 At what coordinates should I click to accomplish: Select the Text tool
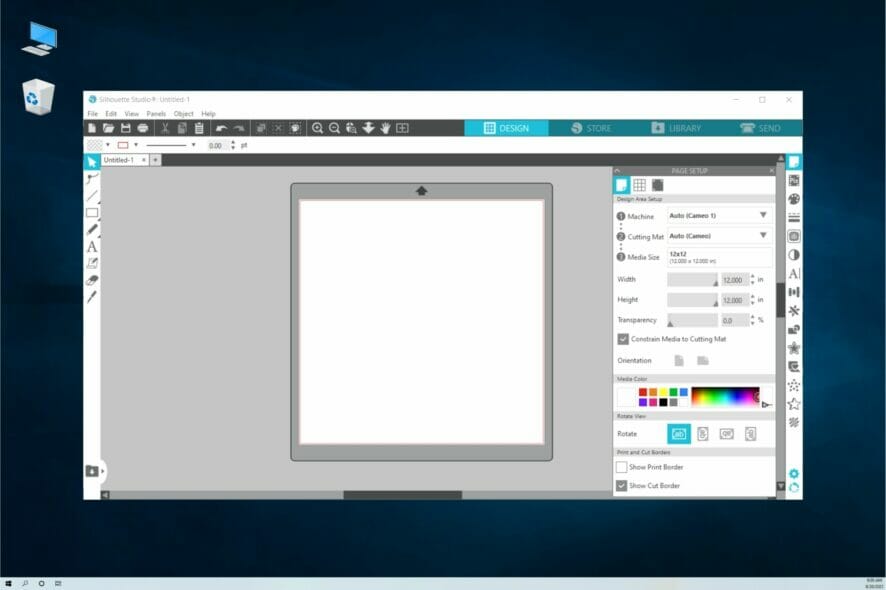coord(92,246)
